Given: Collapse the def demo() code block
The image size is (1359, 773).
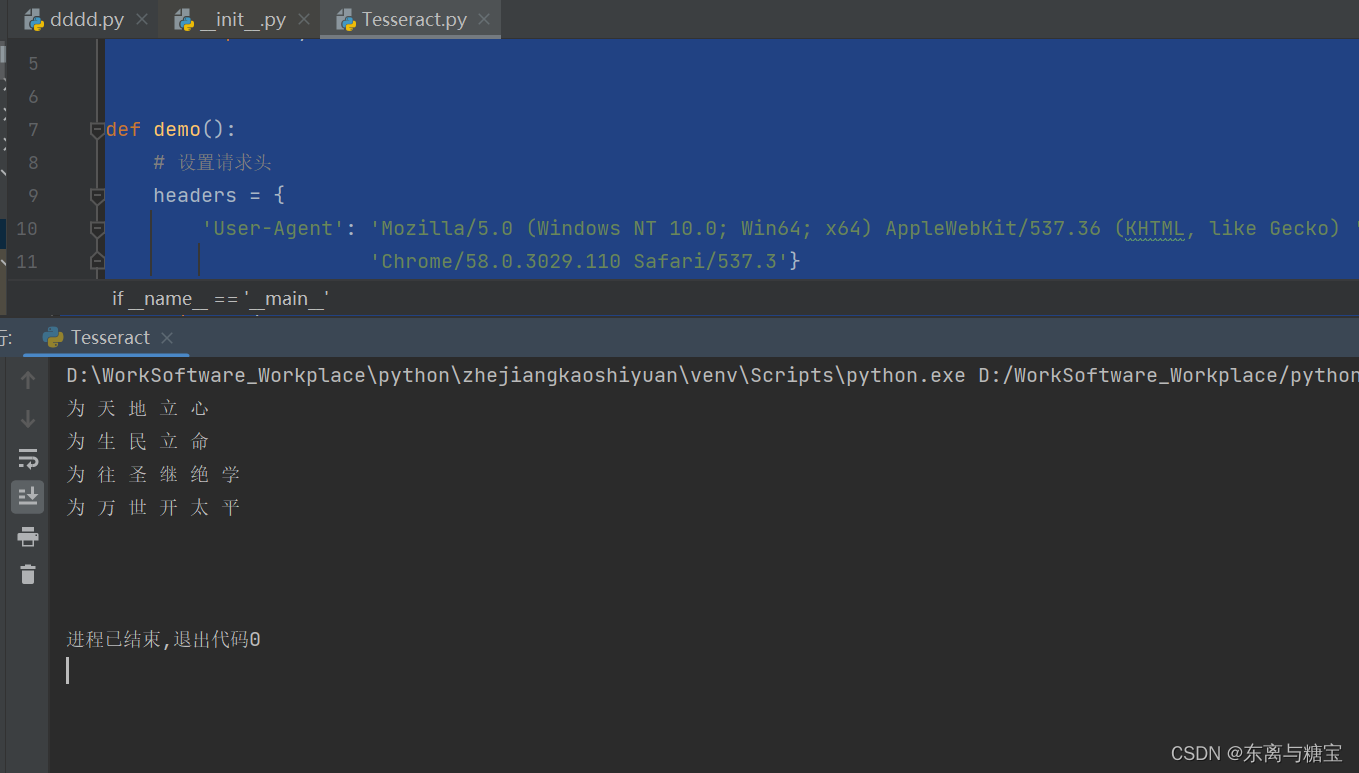Looking at the screenshot, I should click(97, 130).
